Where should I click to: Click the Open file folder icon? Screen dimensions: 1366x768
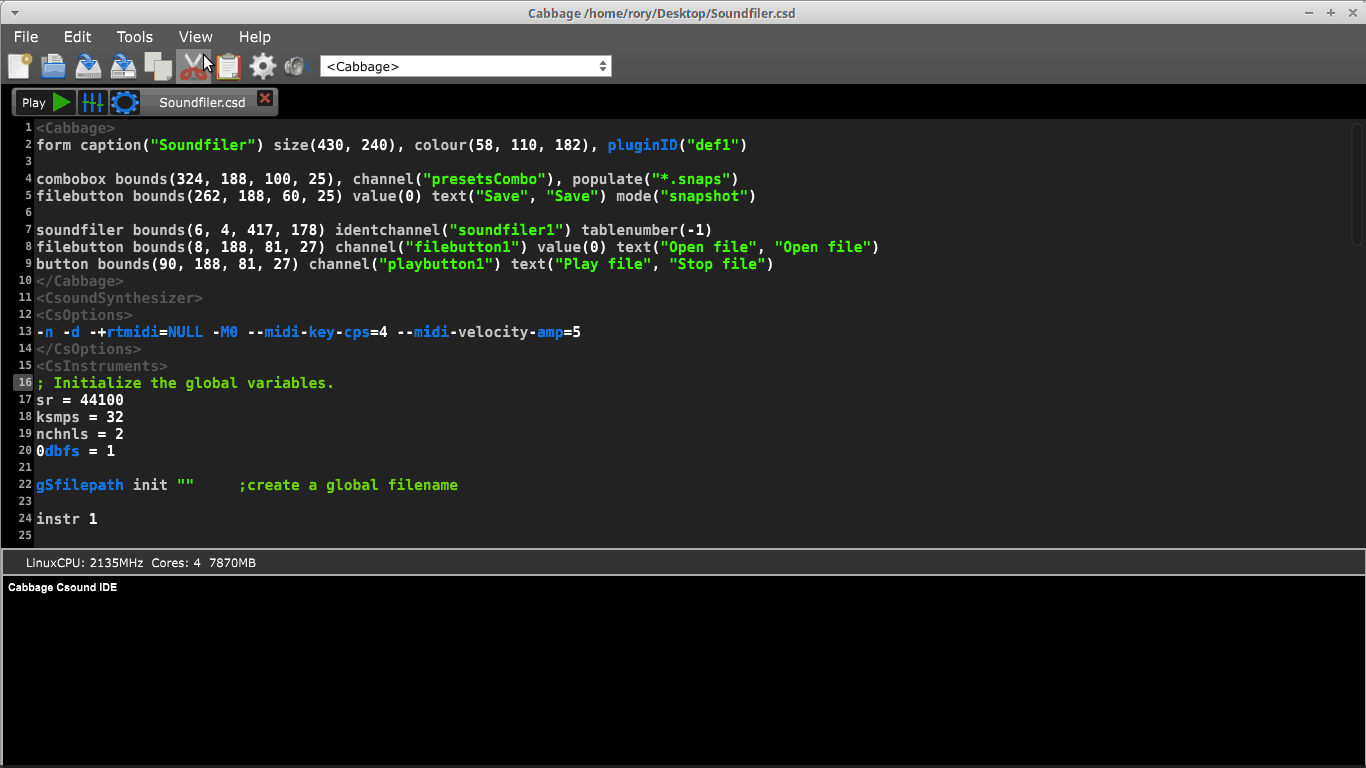53,66
